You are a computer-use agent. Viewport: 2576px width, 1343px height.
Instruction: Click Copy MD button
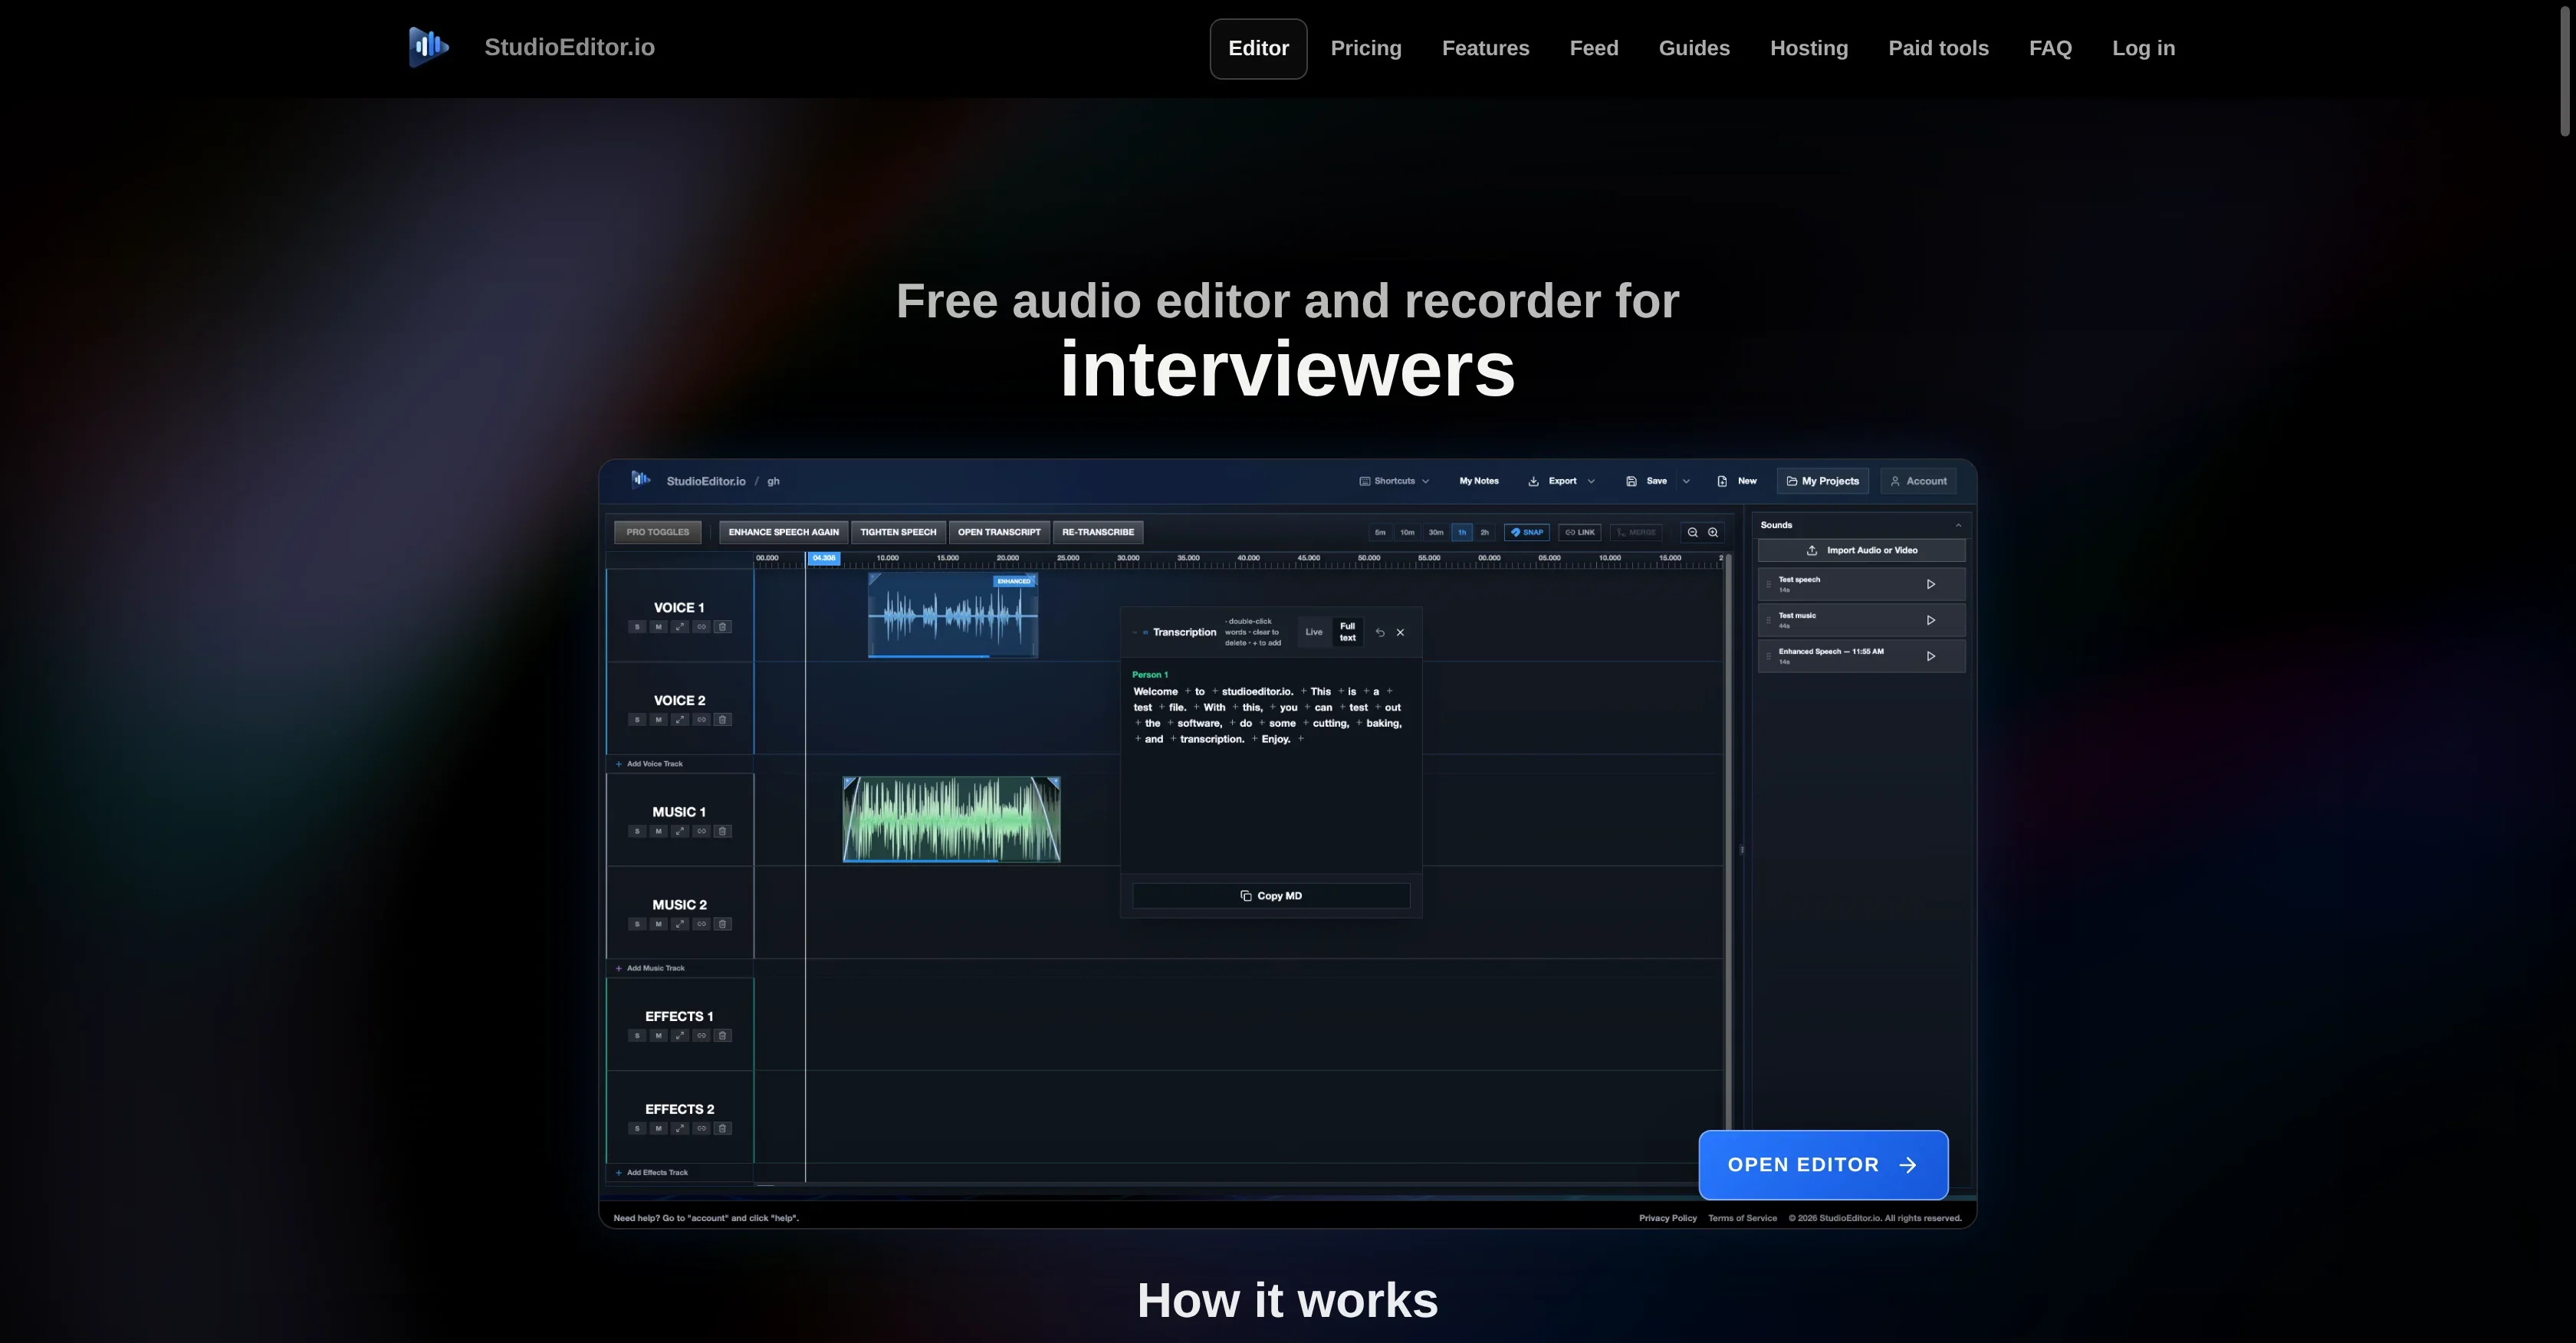click(x=1271, y=896)
